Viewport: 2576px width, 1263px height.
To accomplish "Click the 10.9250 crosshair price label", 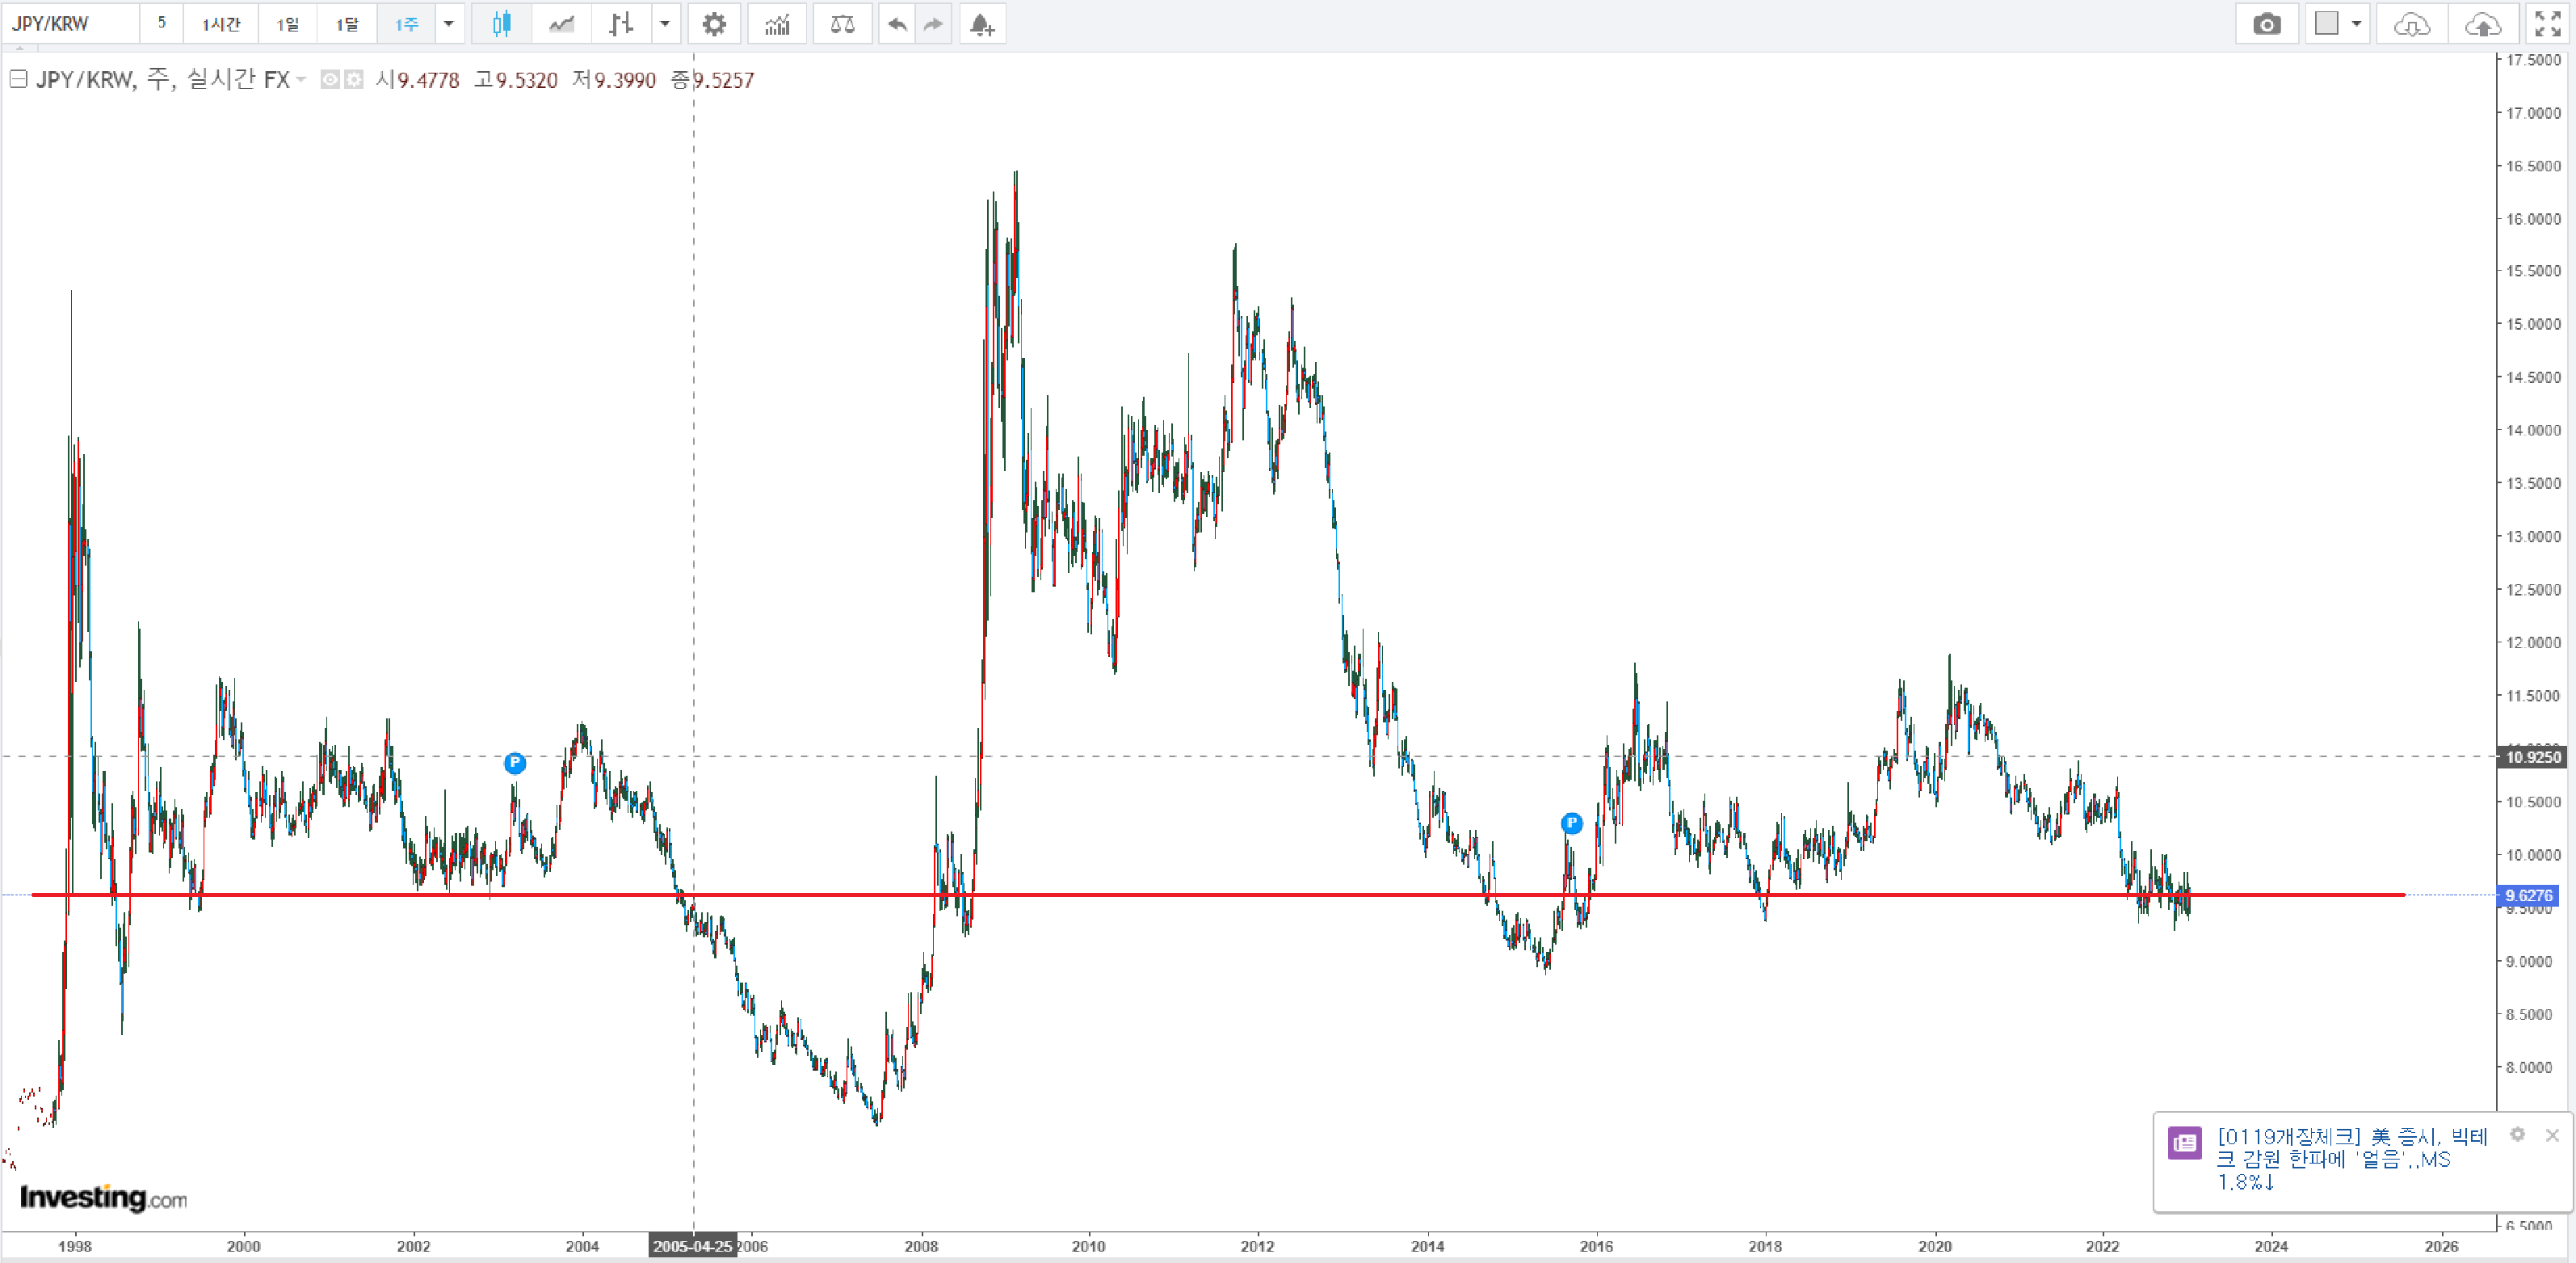I will (2533, 757).
